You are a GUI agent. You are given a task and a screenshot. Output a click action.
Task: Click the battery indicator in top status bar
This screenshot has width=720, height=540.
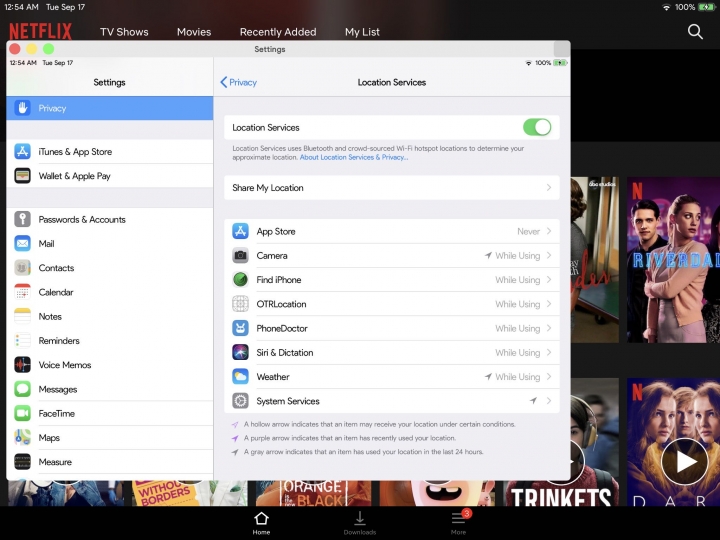pyautogui.click(x=706, y=7)
